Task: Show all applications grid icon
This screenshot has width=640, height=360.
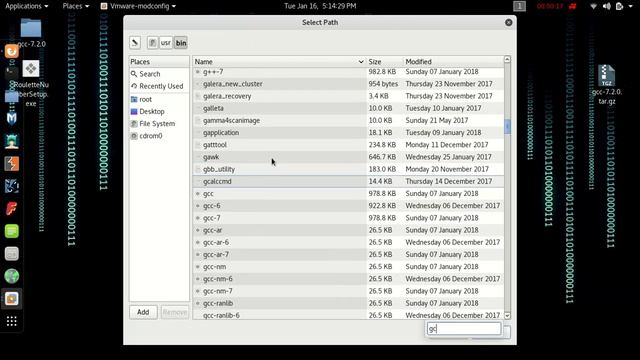Action: pyautogui.click(x=11, y=321)
